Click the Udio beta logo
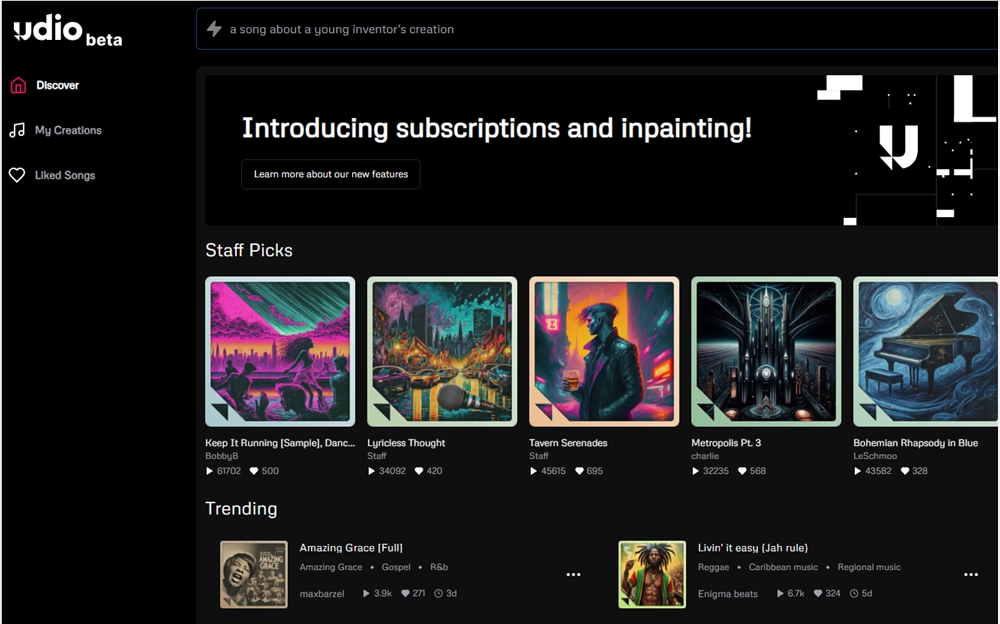Screen dimensions: 1000x624 click(x=68, y=31)
